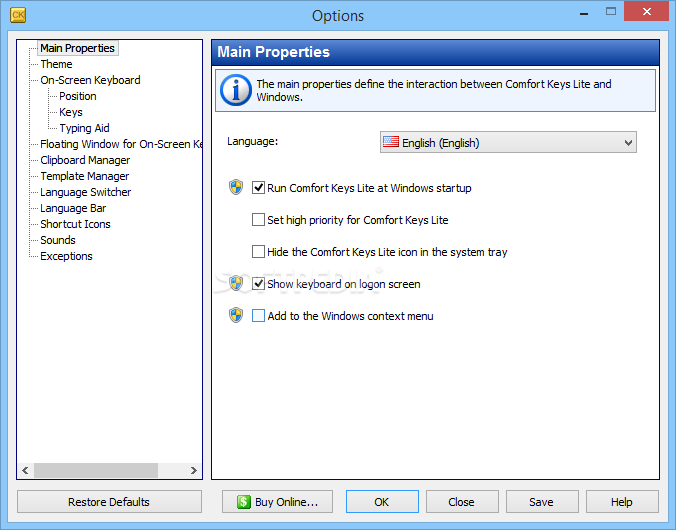Screen dimensions: 676x530
Task: Uncheck Show keyboard on logon screen
Action: coord(258,283)
